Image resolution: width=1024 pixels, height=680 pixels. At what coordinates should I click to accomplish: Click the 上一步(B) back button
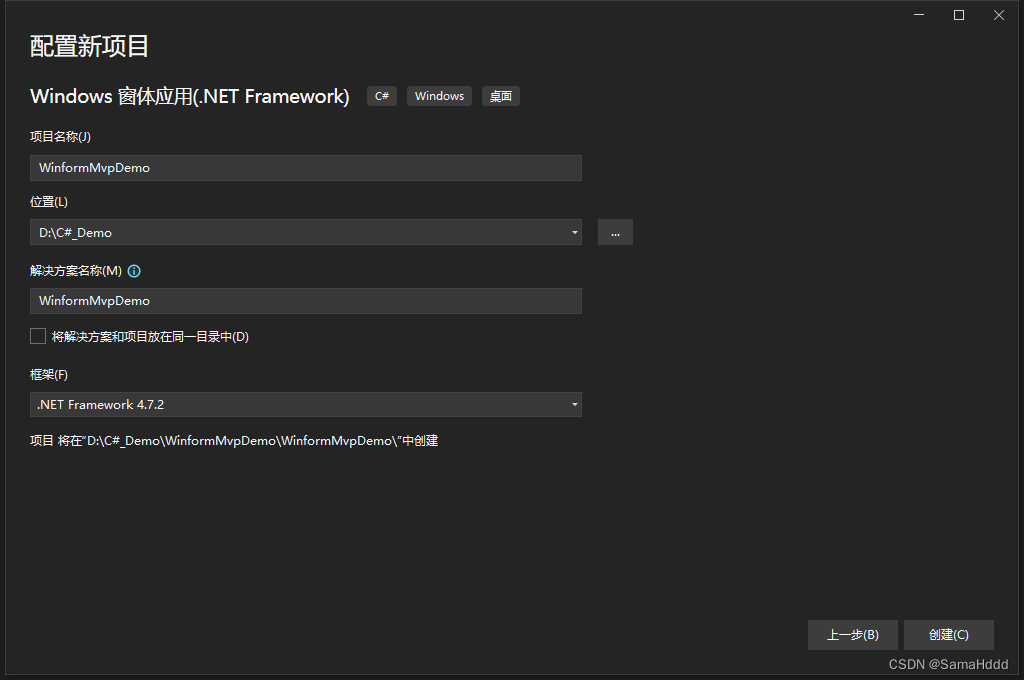852,634
